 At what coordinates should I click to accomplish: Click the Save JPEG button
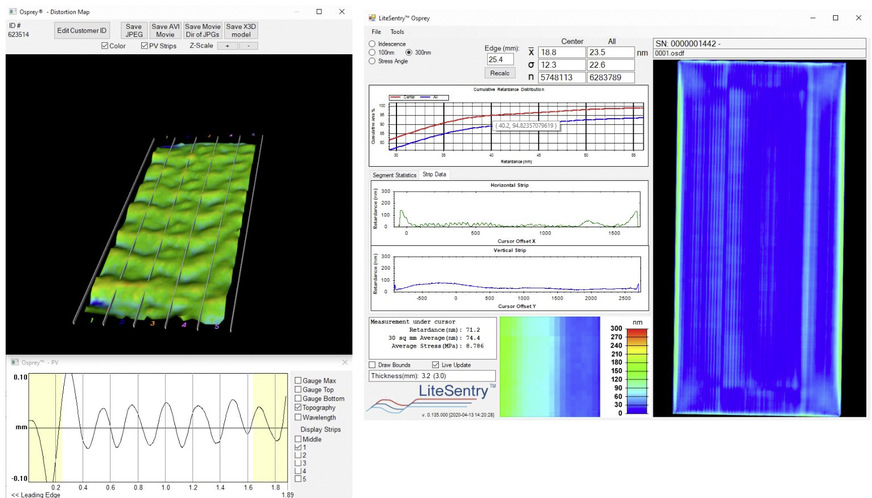coord(133,30)
